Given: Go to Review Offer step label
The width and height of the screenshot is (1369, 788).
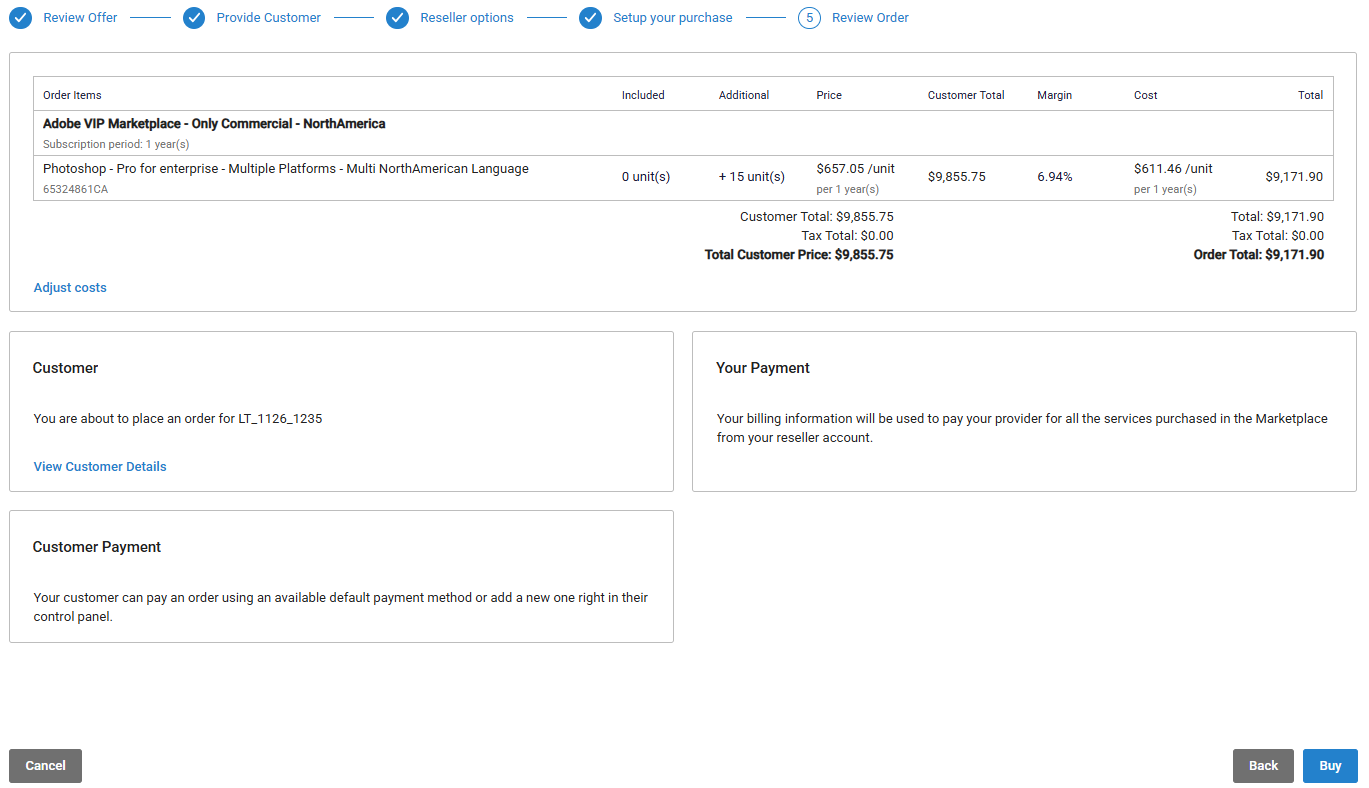Looking at the screenshot, I should pos(80,18).
